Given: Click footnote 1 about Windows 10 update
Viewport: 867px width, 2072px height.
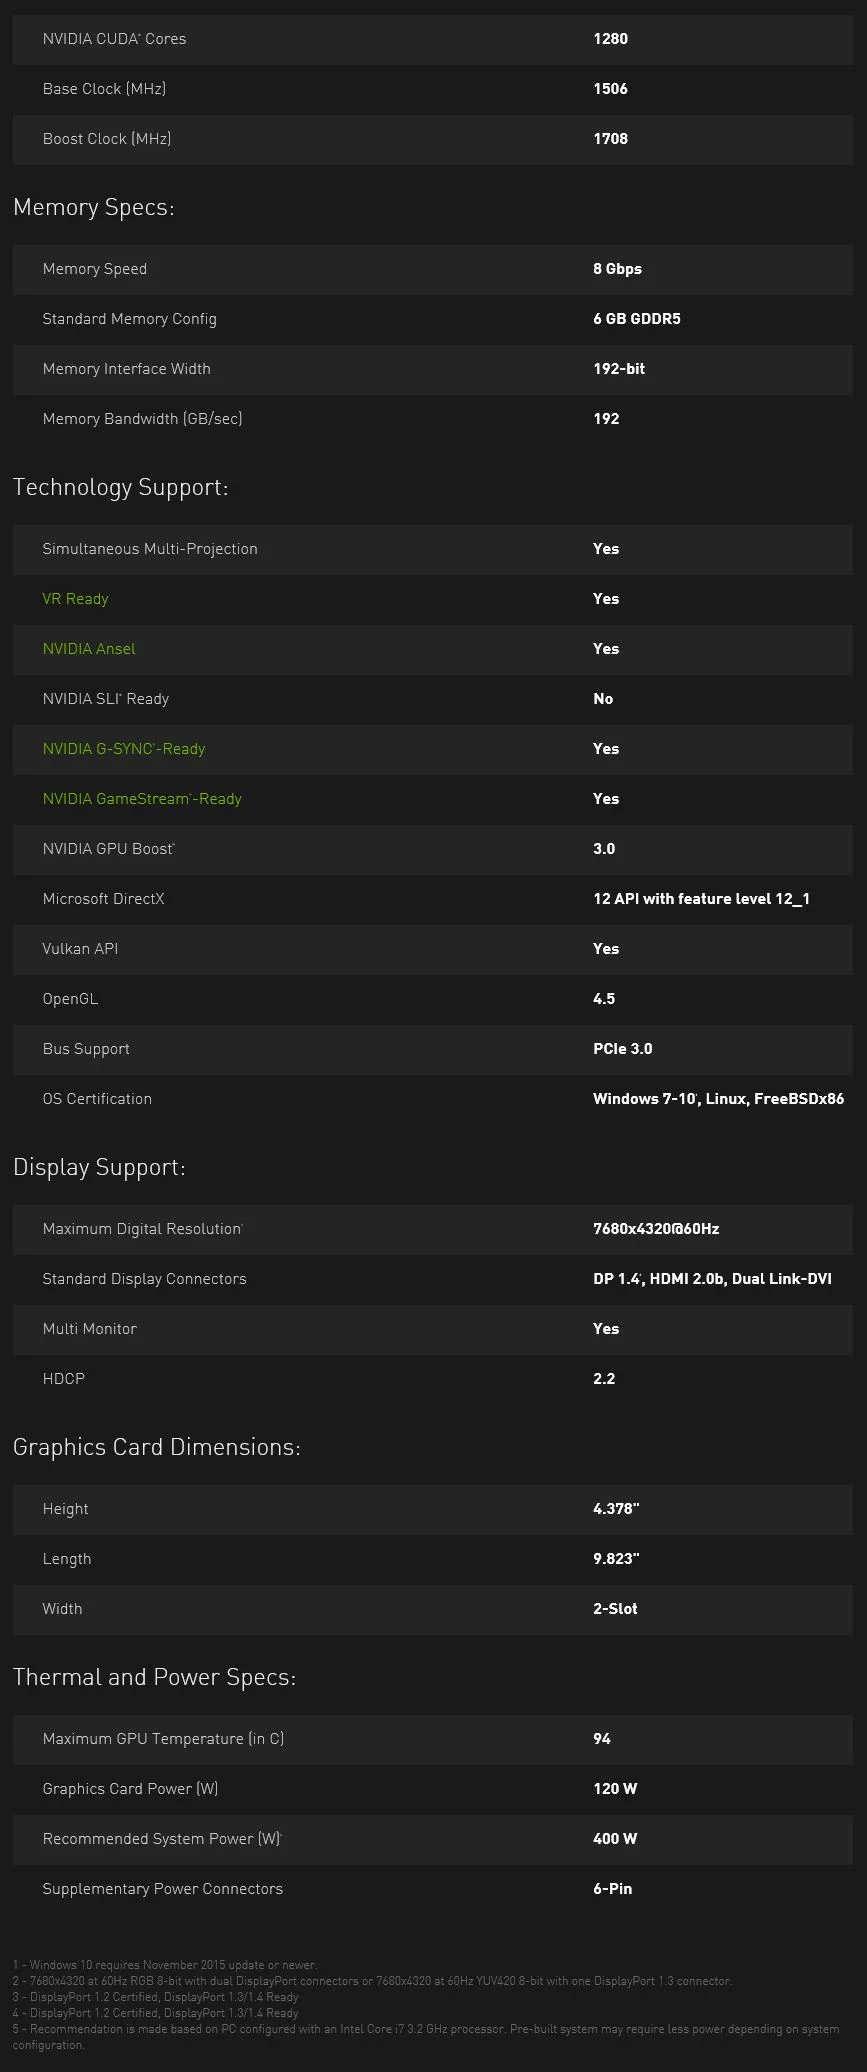Looking at the screenshot, I should 165,1965.
